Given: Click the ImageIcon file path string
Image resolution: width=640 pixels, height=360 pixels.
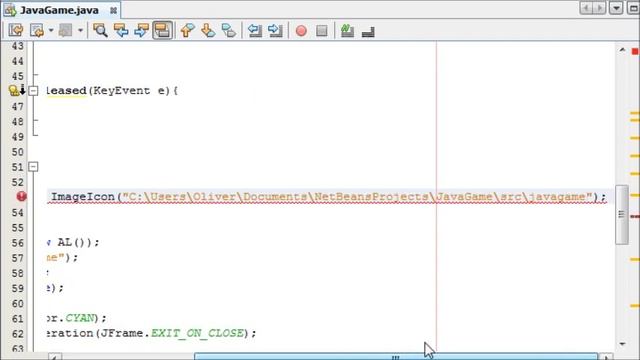Looking at the screenshot, I should coord(358,197).
